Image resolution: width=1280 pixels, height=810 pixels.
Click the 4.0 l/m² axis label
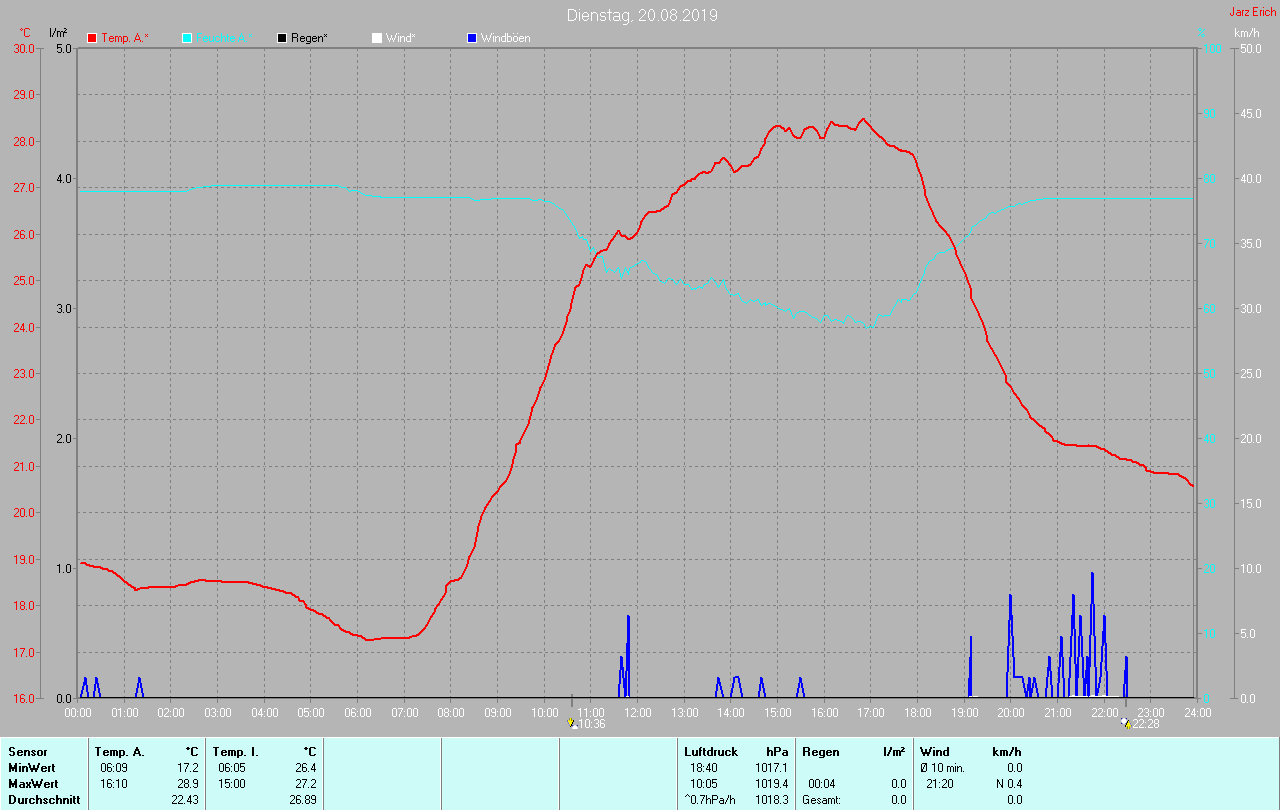(x=64, y=179)
